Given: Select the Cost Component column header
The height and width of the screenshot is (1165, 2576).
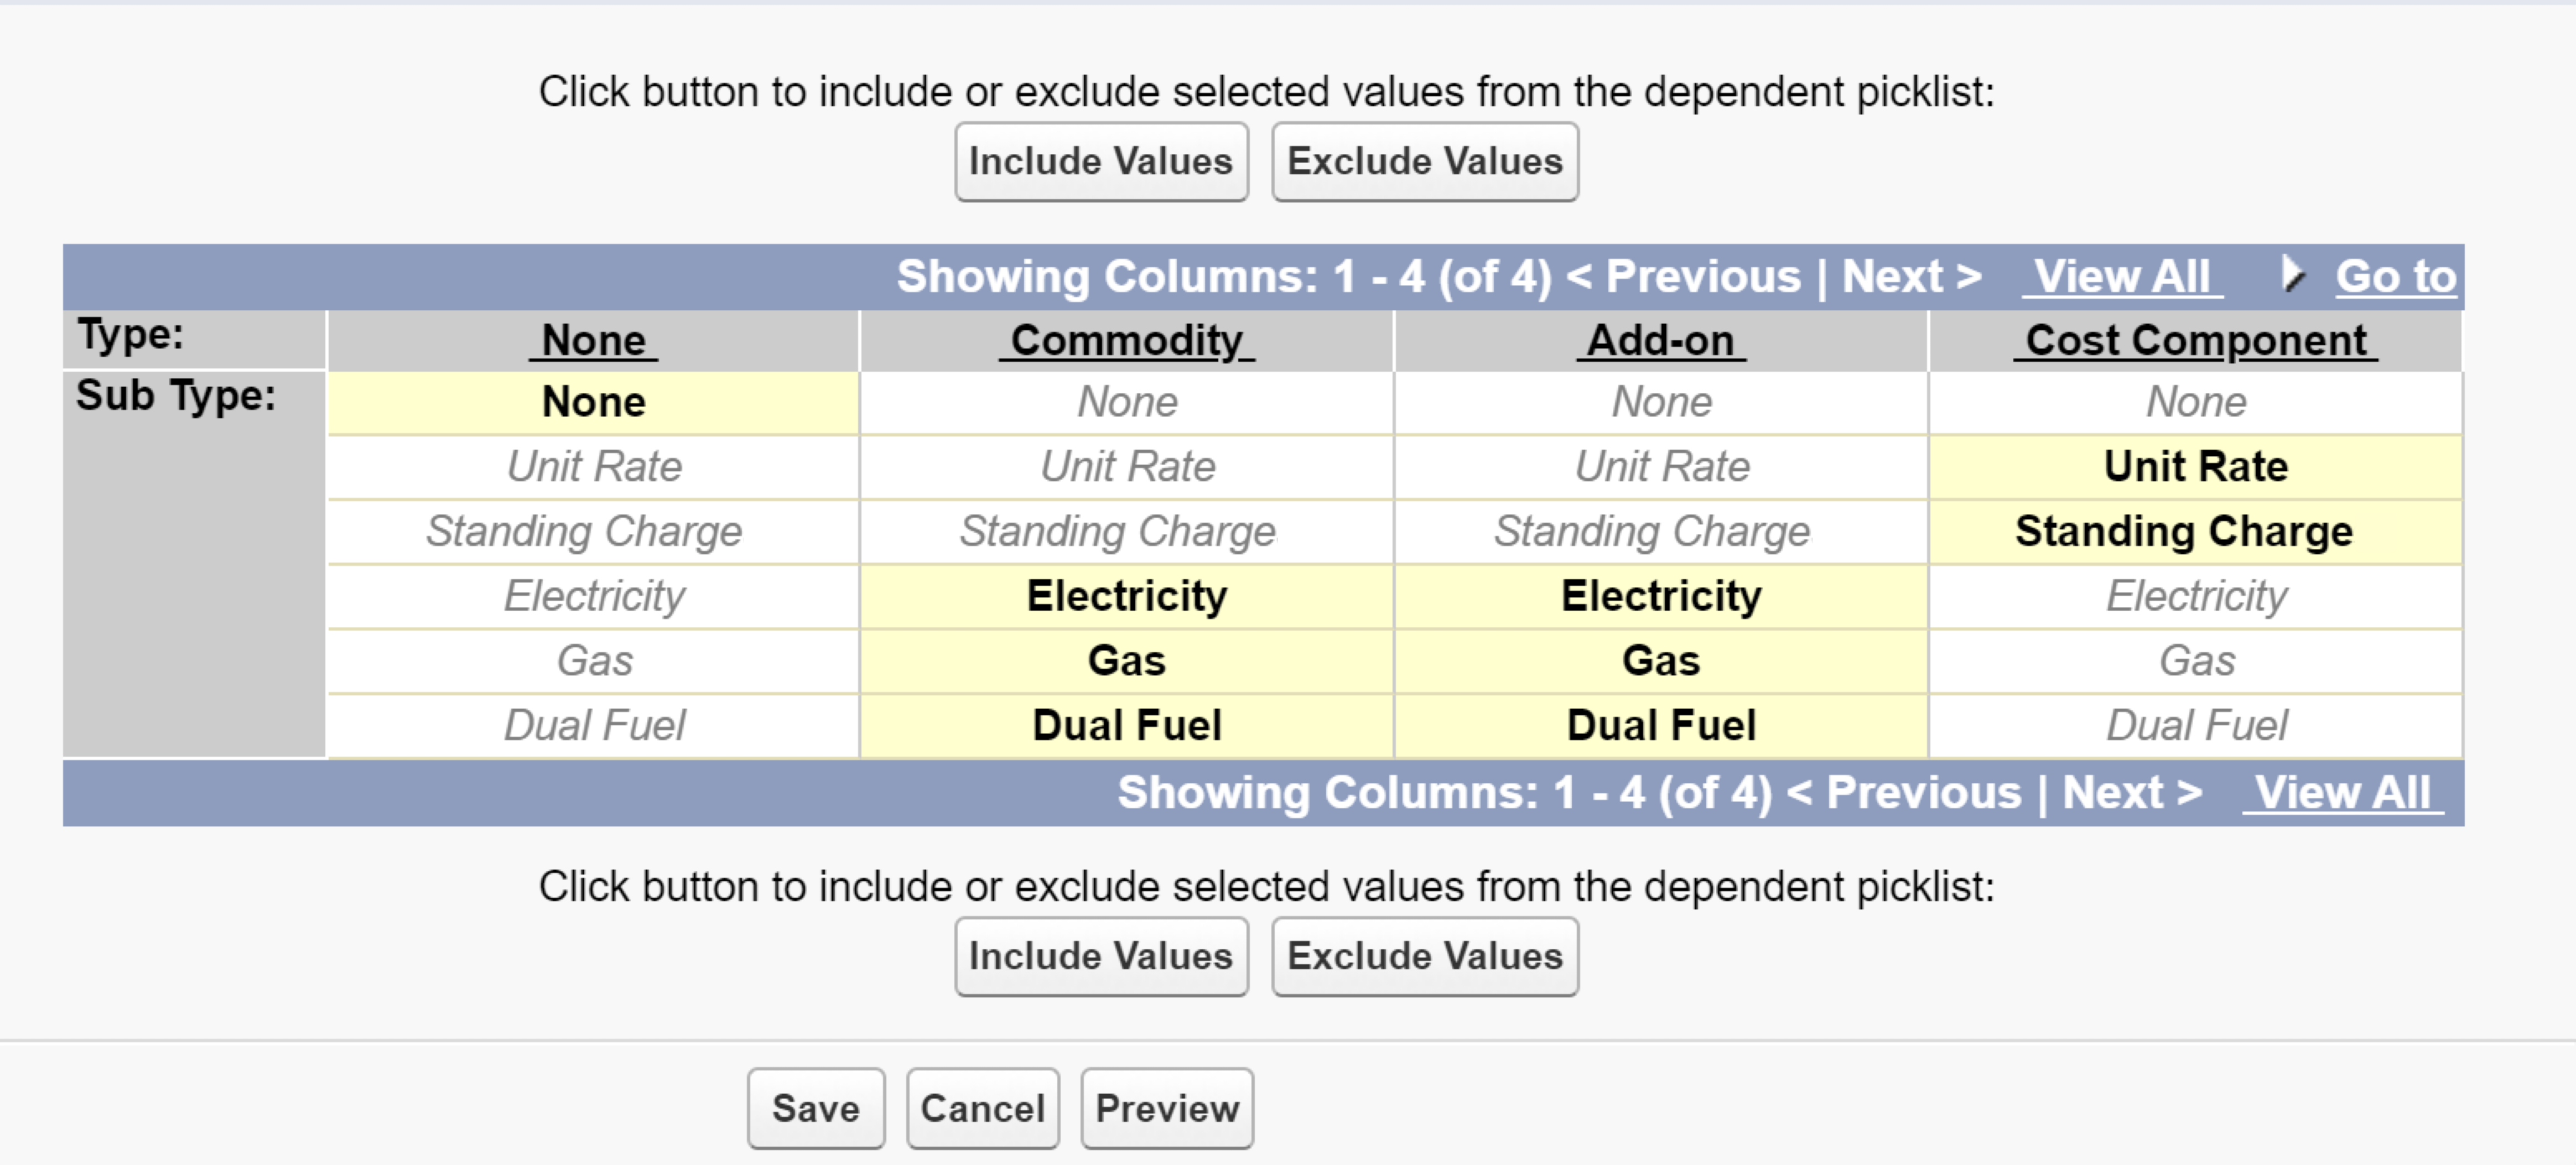Looking at the screenshot, I should [x=2195, y=341].
